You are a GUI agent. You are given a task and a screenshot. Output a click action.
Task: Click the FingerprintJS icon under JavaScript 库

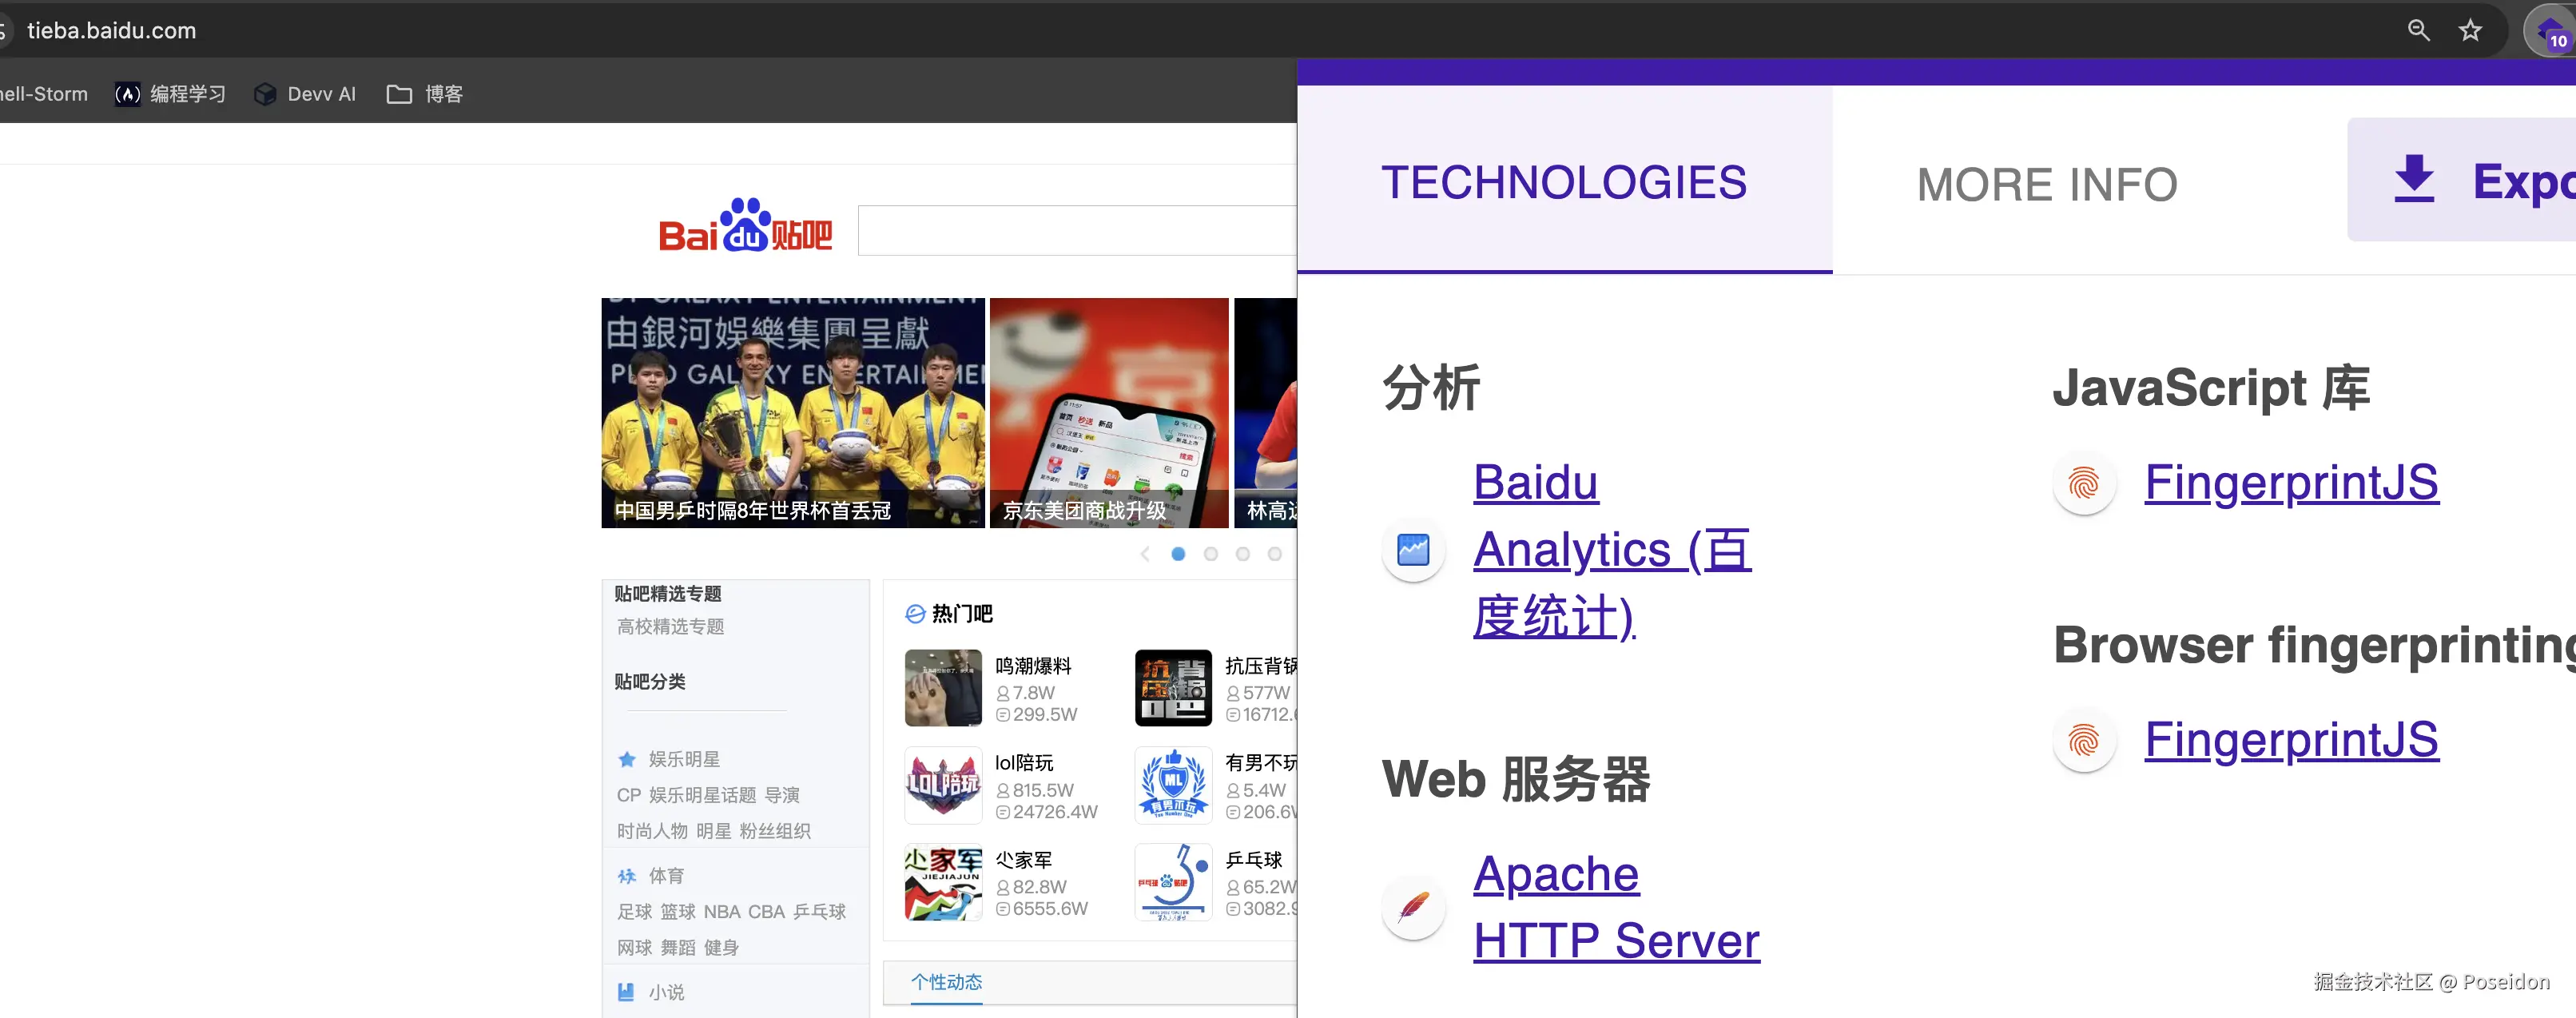tap(2084, 483)
